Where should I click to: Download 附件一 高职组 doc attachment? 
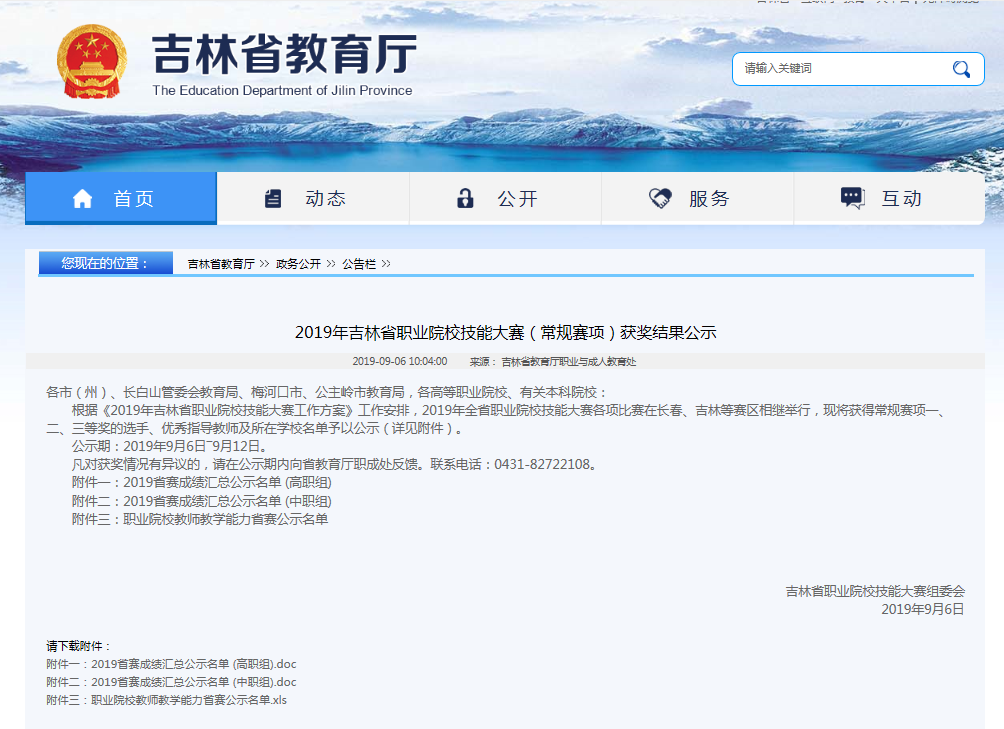[x=170, y=663]
